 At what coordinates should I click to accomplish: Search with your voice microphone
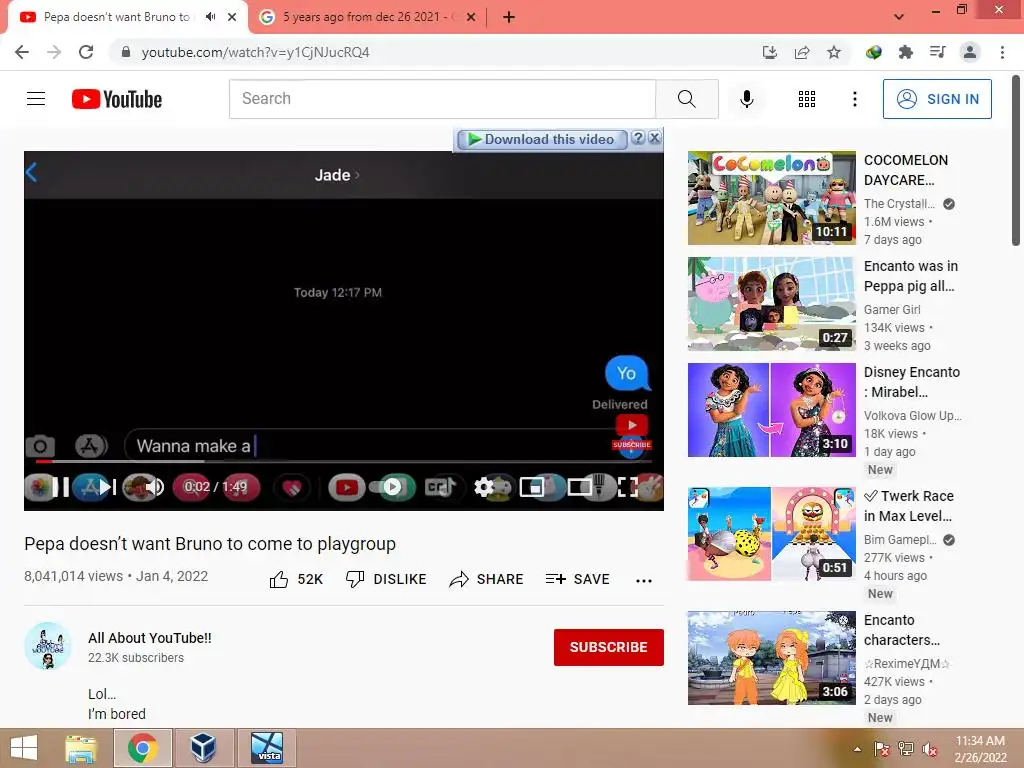click(746, 99)
